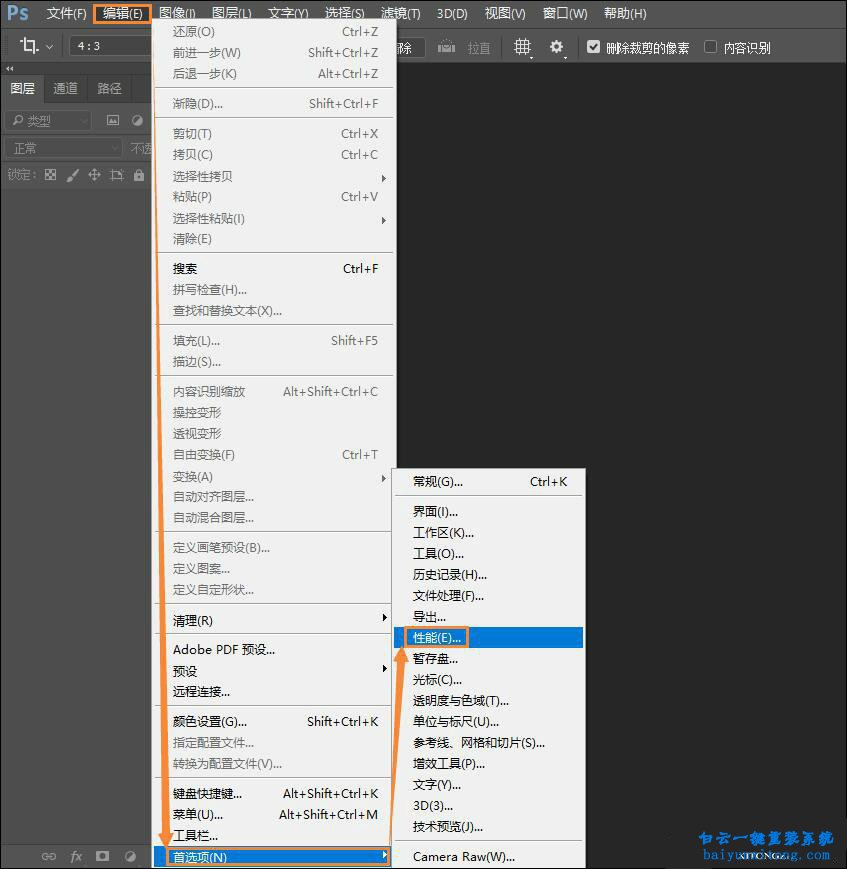
Task: Switch to the 通道 panel tab
Action: [64, 89]
